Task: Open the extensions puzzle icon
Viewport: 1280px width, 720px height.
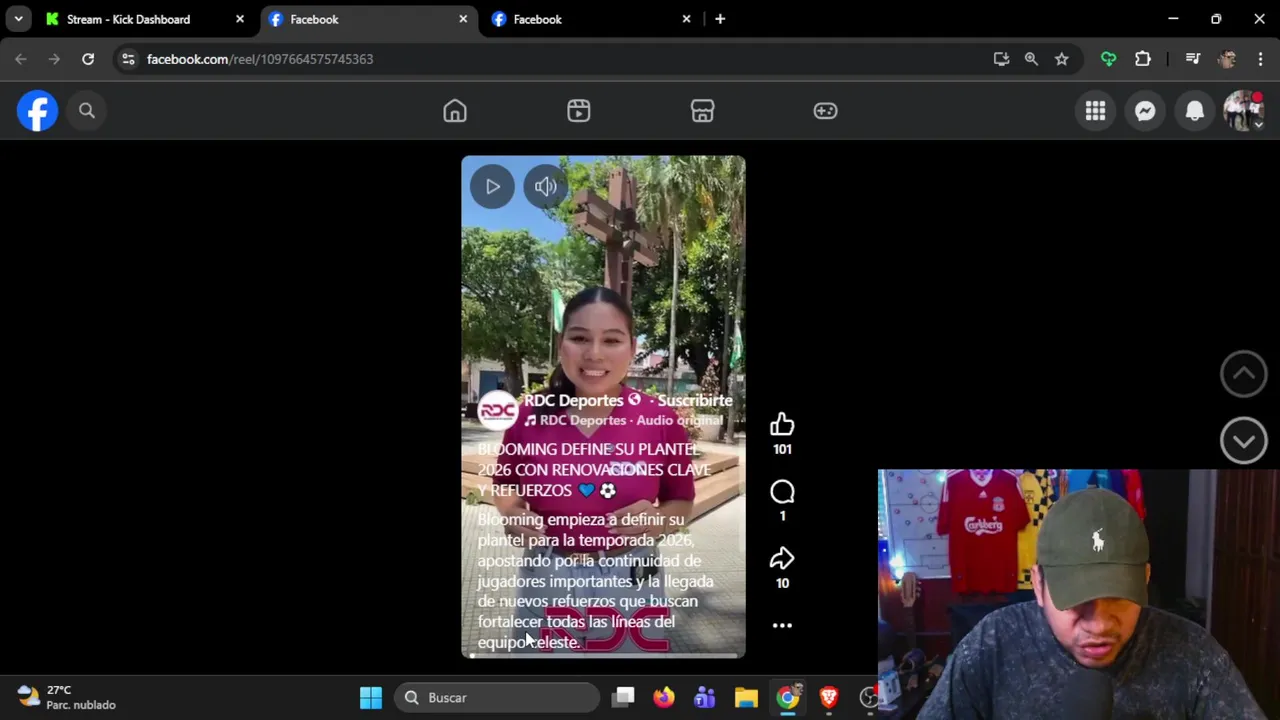Action: click(x=1143, y=59)
